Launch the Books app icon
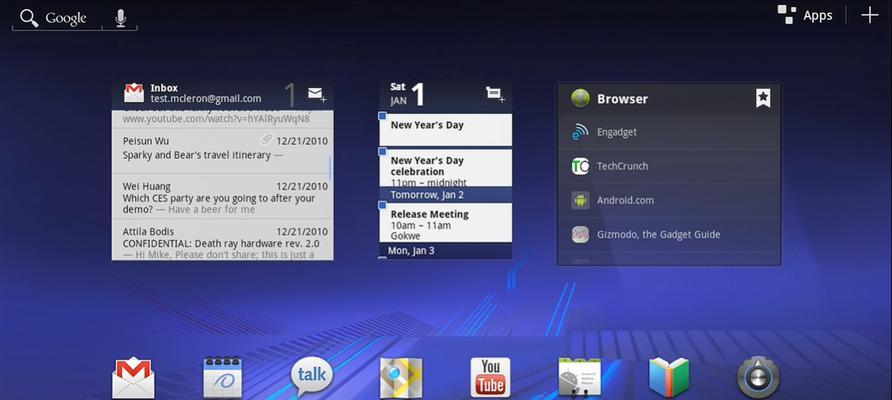The height and width of the screenshot is (400, 892). click(x=669, y=378)
